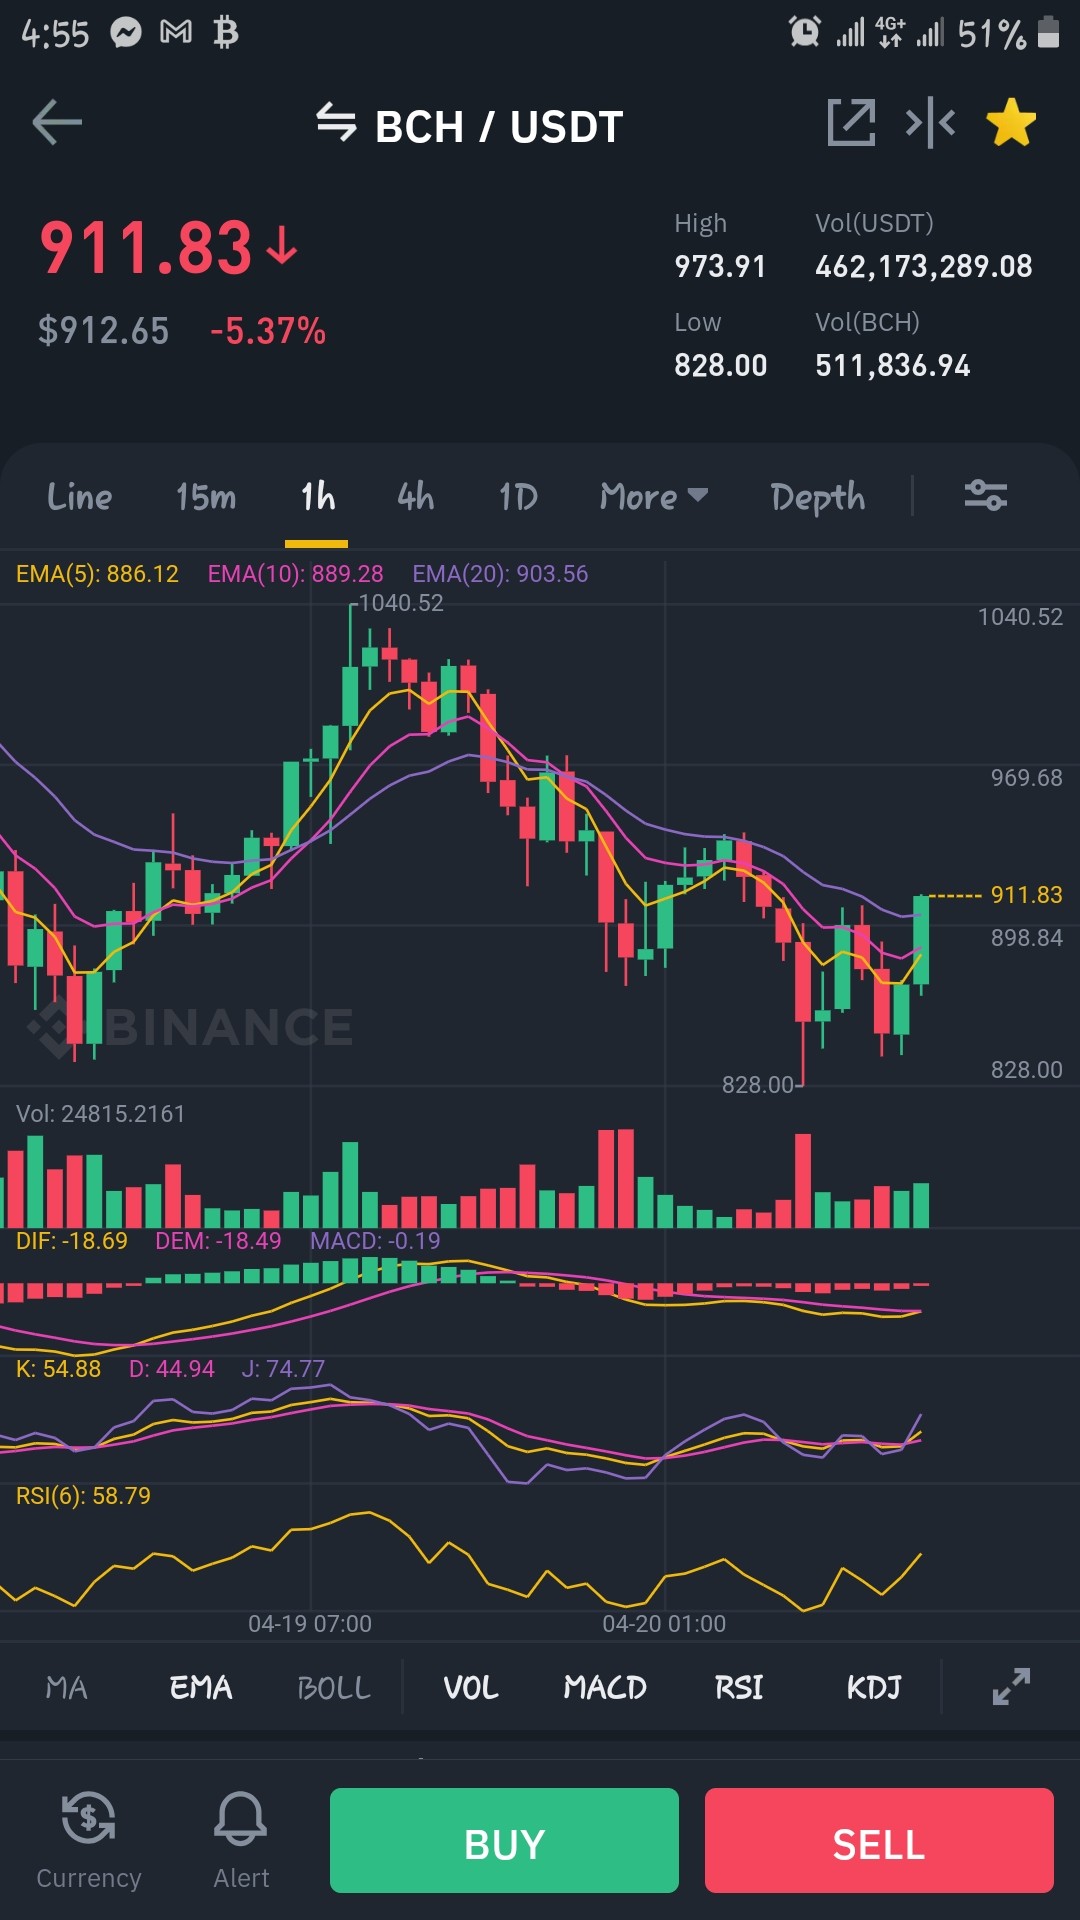1080x1920 pixels.
Task: Tap the back arrow icon
Action: [x=57, y=123]
